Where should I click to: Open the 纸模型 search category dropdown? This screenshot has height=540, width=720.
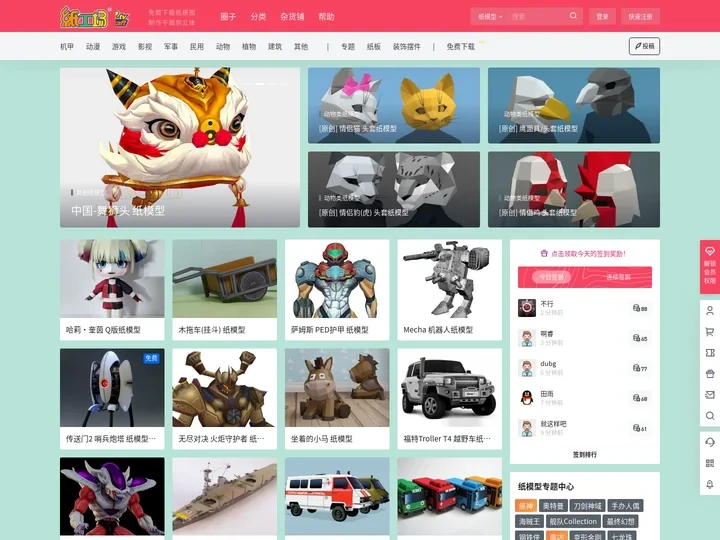(490, 17)
